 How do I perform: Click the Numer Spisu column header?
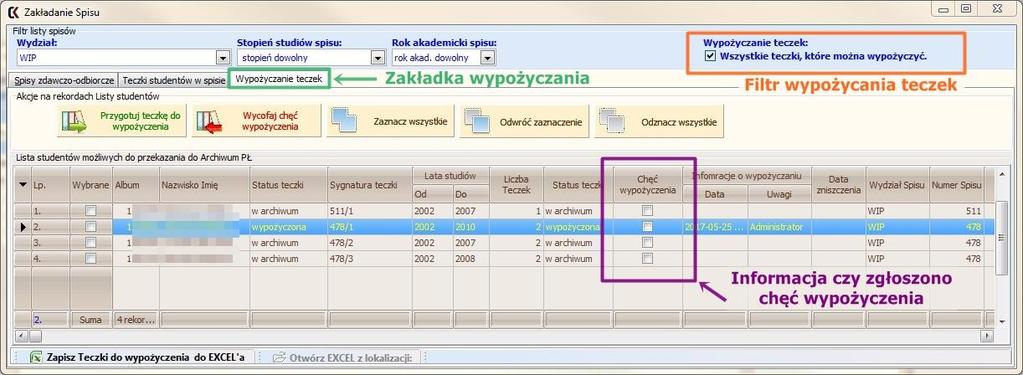pyautogui.click(x=956, y=185)
